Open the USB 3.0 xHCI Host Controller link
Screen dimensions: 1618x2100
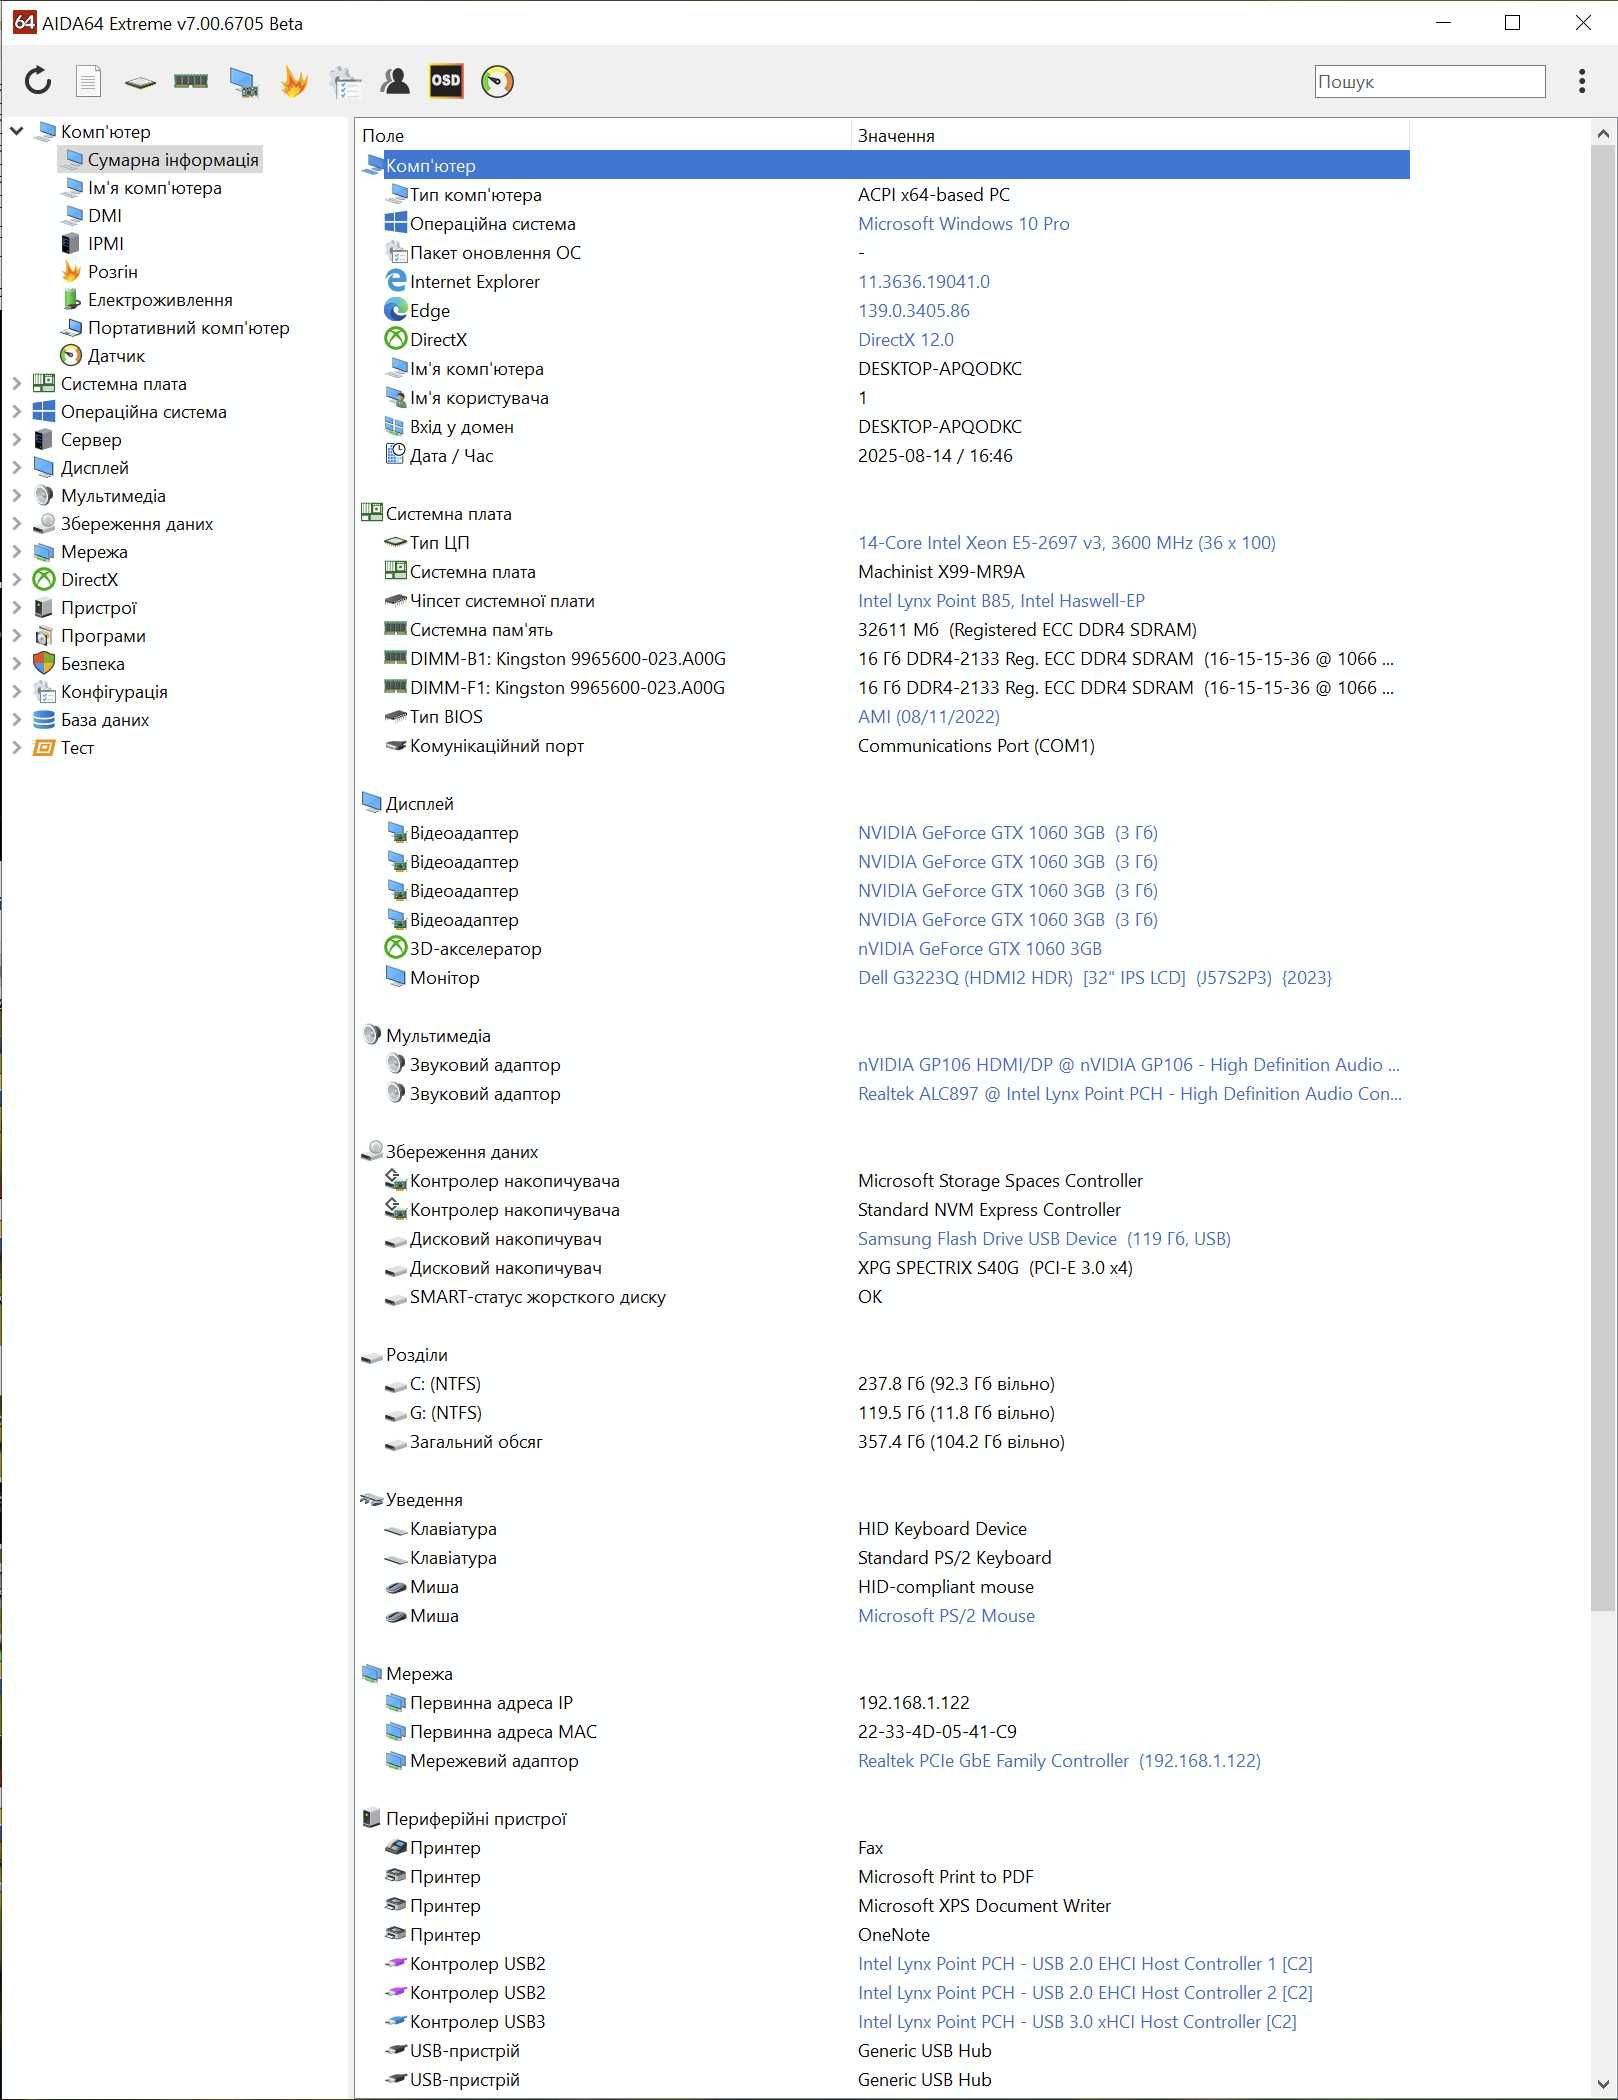pyautogui.click(x=1077, y=2022)
